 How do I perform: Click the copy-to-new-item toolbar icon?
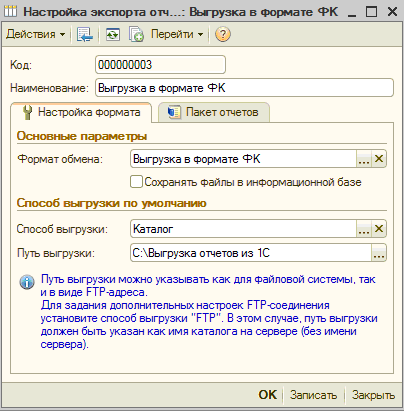coord(136,34)
